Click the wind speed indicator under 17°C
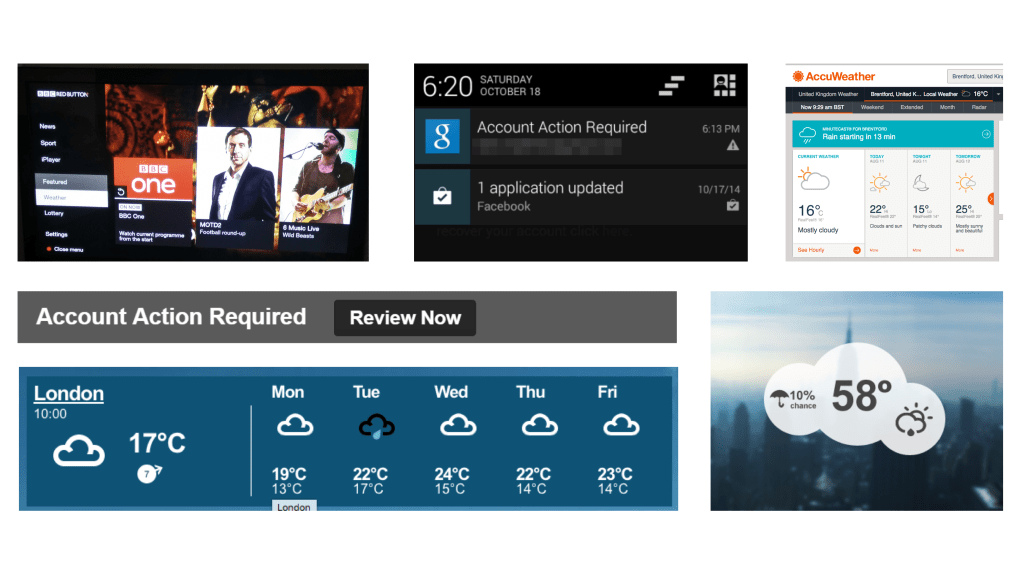 click(148, 474)
